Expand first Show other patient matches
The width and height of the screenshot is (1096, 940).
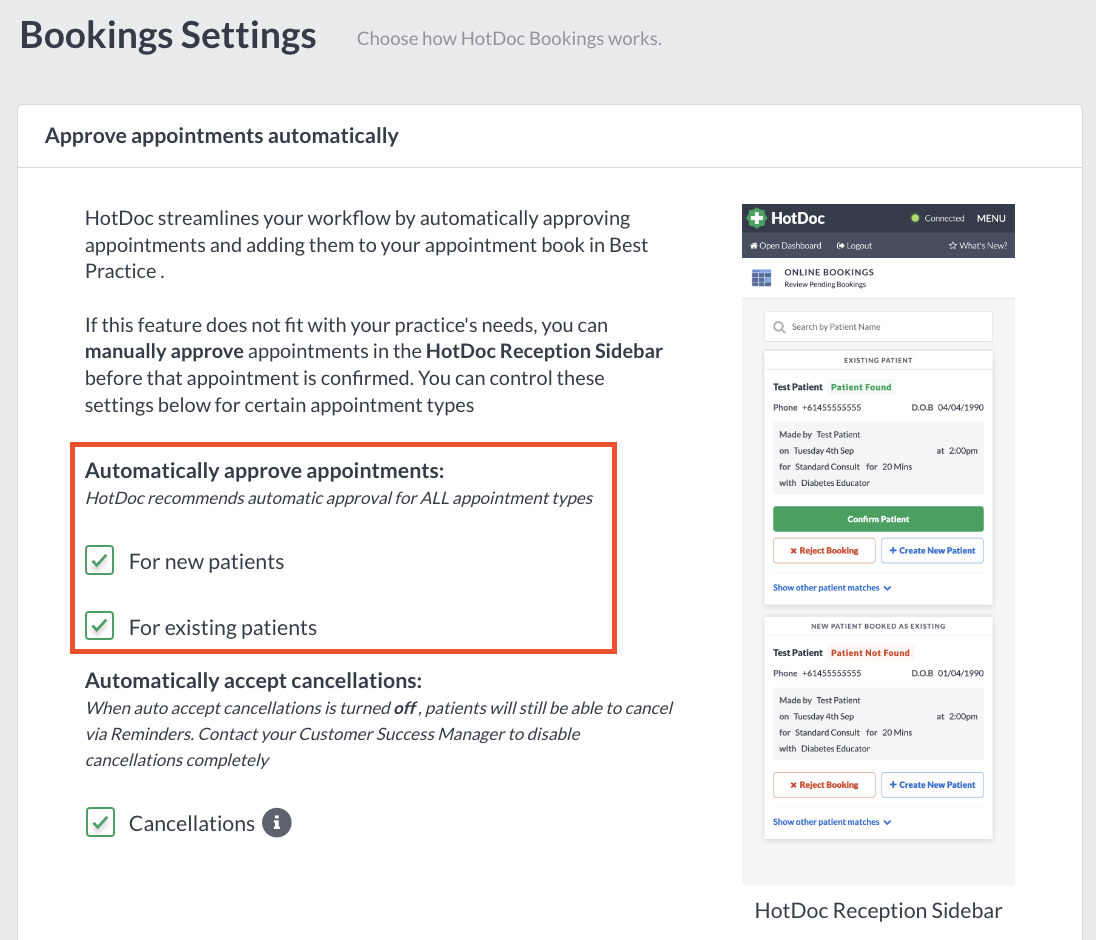coord(832,588)
